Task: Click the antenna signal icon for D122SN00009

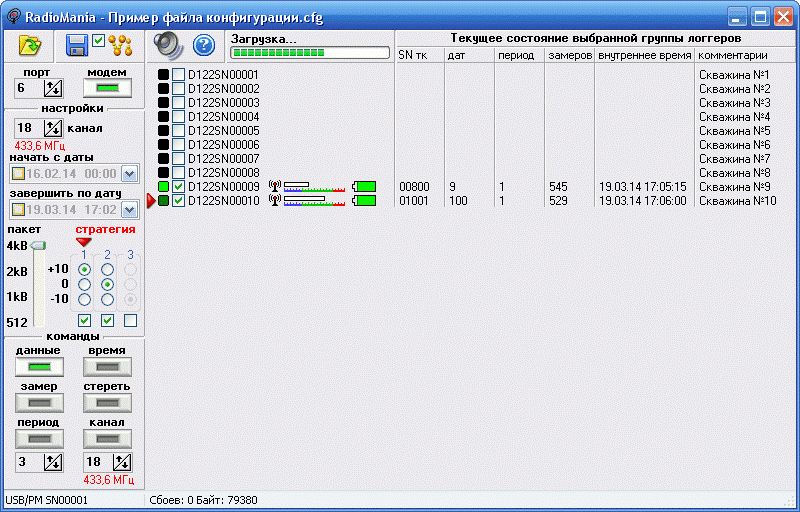Action: click(x=275, y=187)
